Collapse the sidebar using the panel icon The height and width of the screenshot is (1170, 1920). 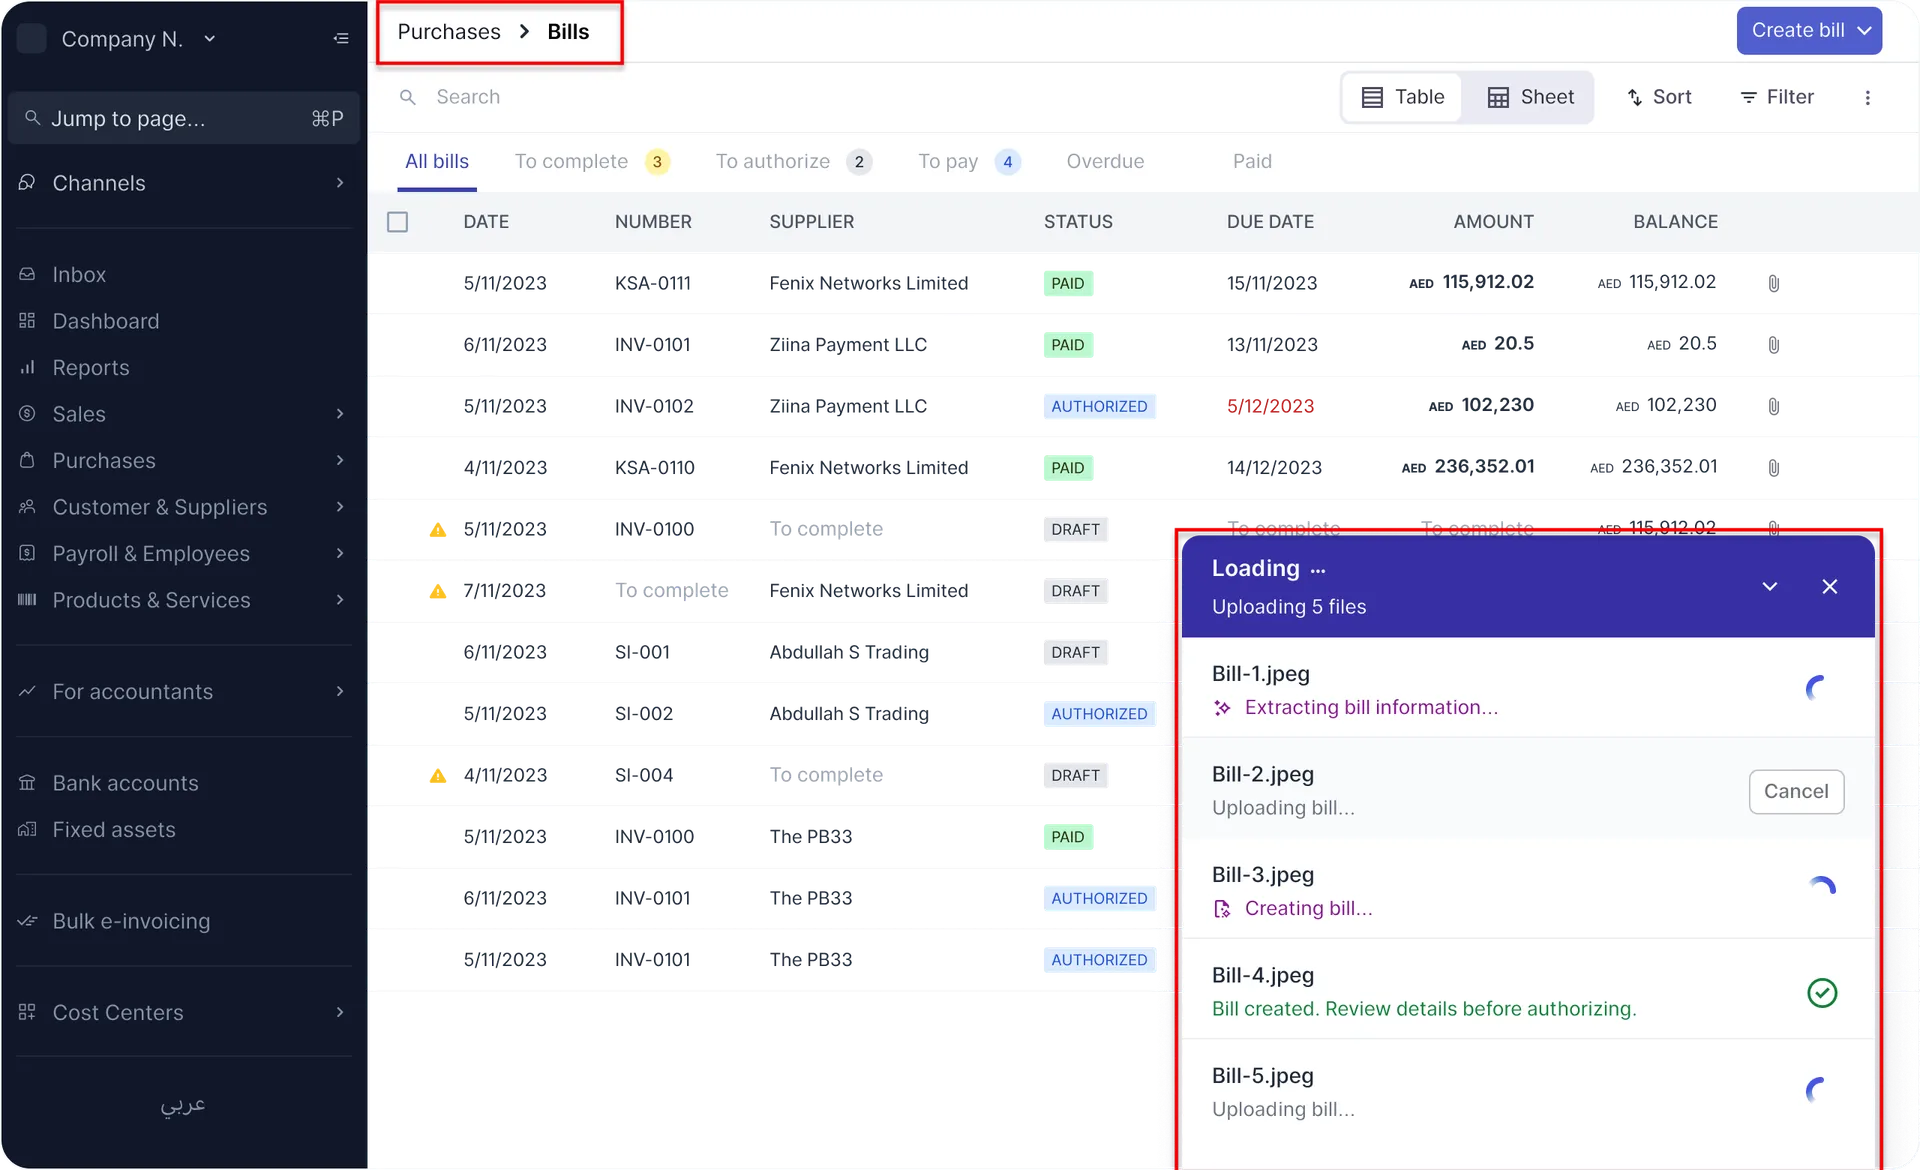pos(341,38)
